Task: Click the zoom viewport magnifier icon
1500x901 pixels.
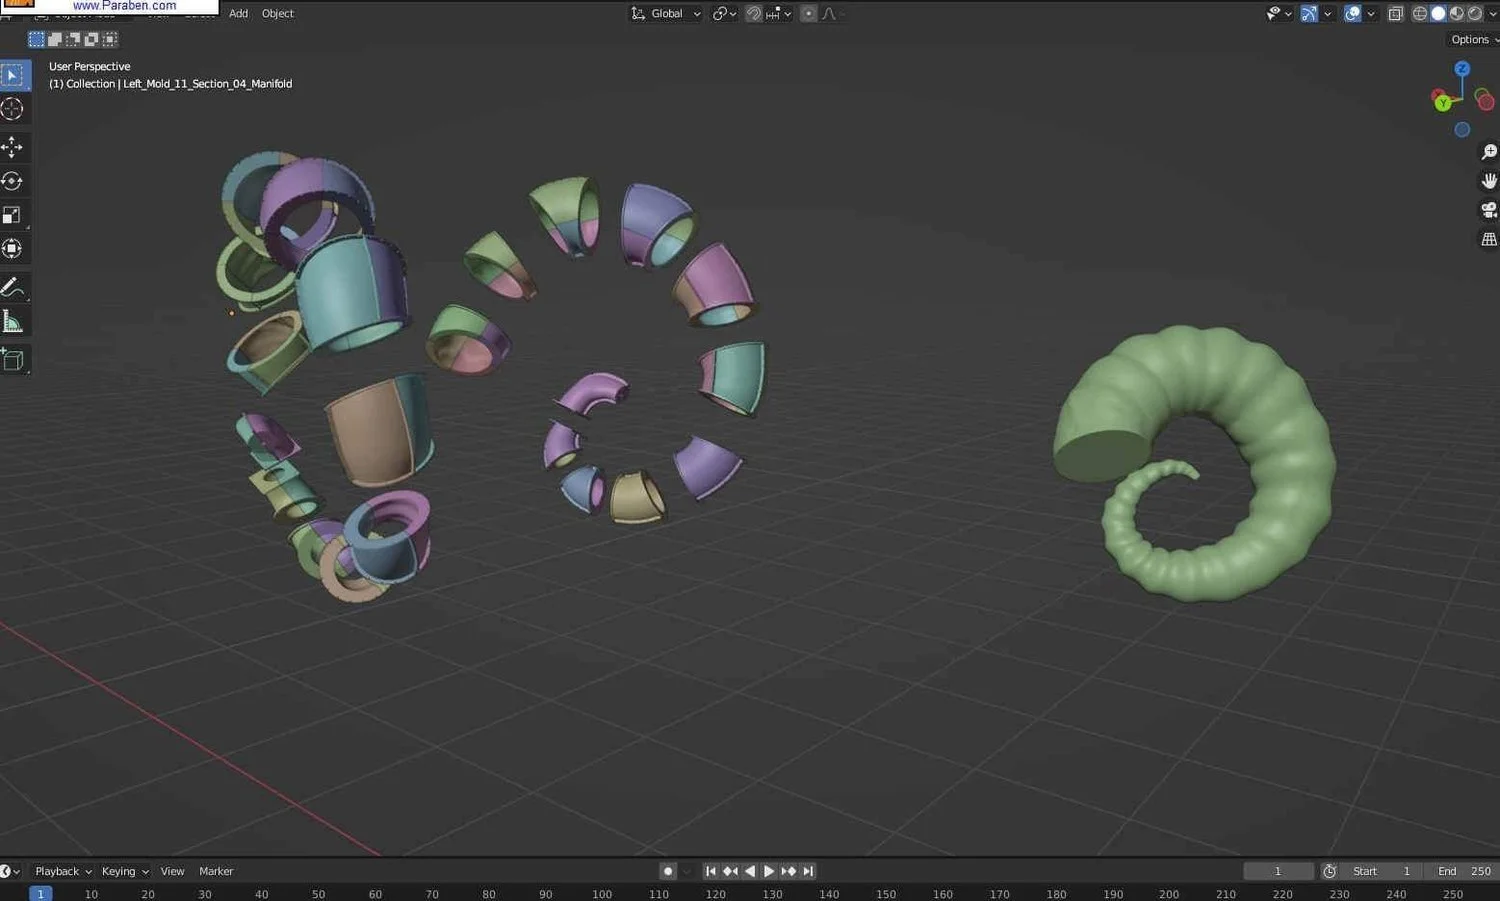Action: (x=1488, y=152)
